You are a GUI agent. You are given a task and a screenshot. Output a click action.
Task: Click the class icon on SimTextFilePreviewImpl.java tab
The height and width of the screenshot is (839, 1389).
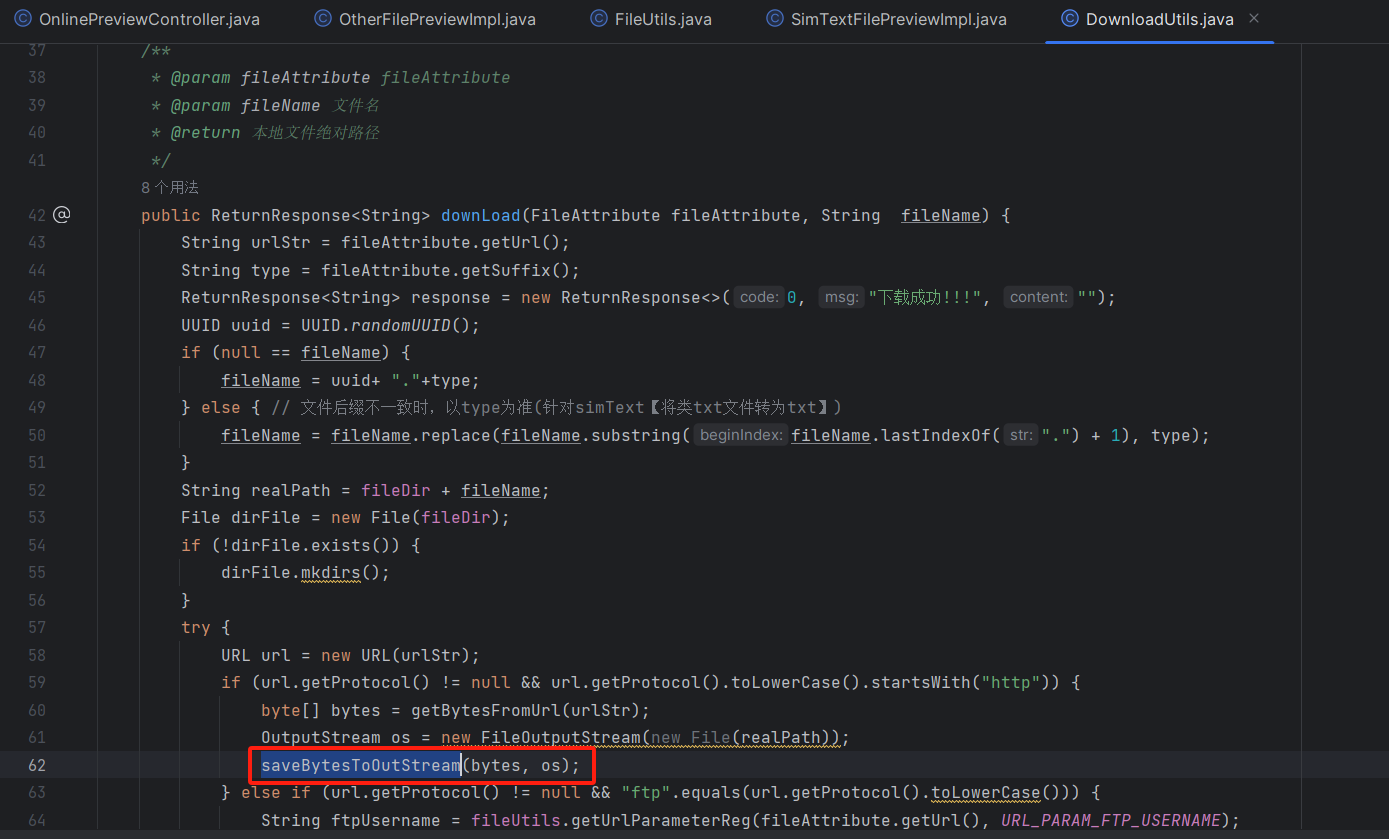coord(774,19)
